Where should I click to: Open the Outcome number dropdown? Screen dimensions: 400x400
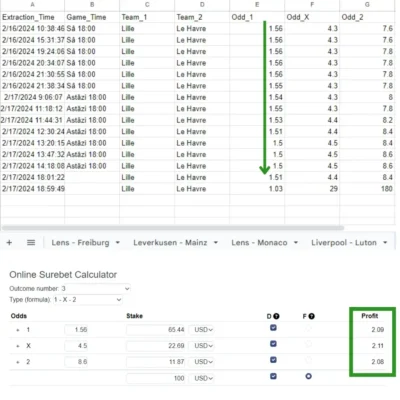coord(95,288)
